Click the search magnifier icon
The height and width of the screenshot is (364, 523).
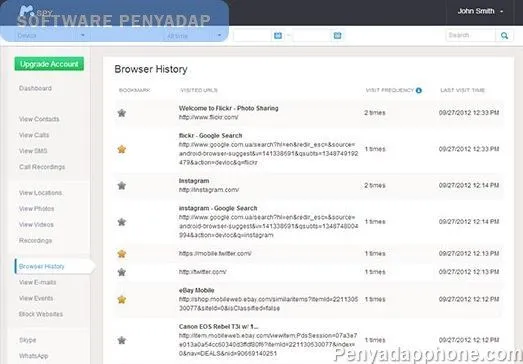pyautogui.click(x=504, y=35)
